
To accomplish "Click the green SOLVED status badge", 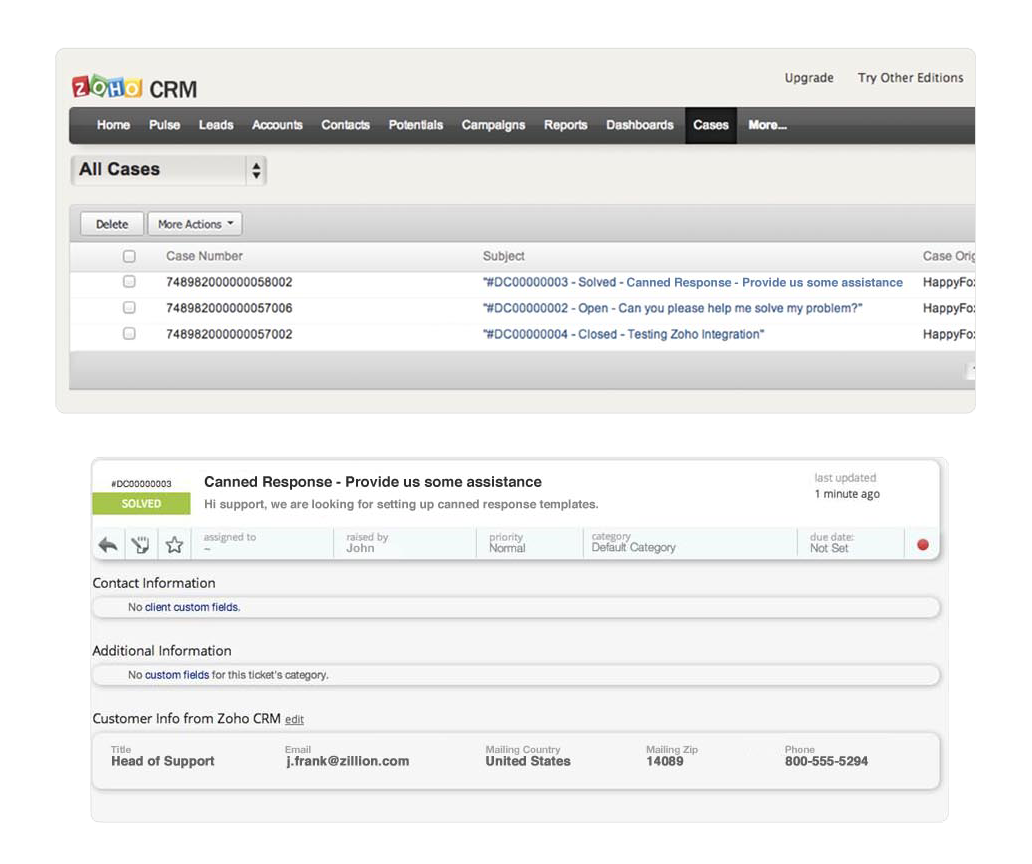I will pyautogui.click(x=141, y=504).
